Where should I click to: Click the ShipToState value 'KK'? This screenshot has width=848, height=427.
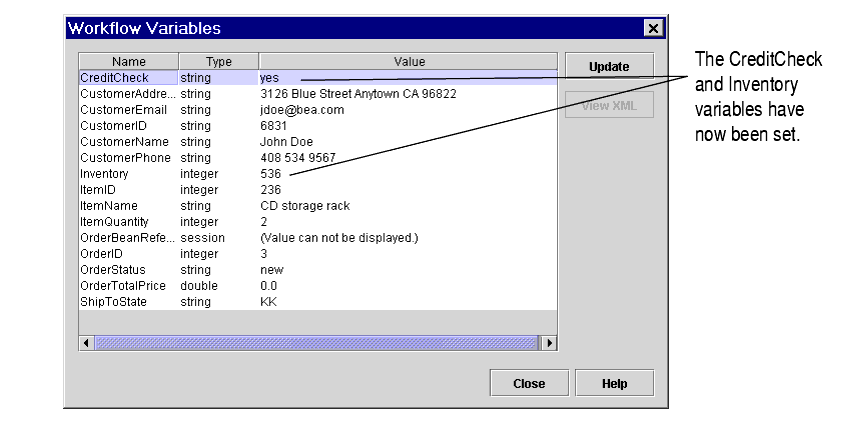268,302
